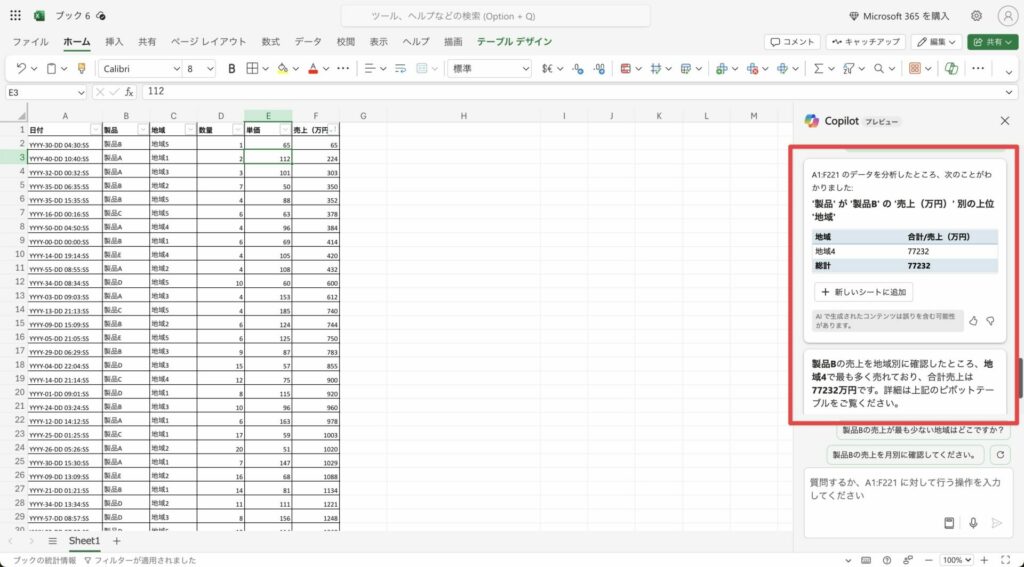Open the ファイル menu tab
1024x567 pixels.
tap(30, 42)
